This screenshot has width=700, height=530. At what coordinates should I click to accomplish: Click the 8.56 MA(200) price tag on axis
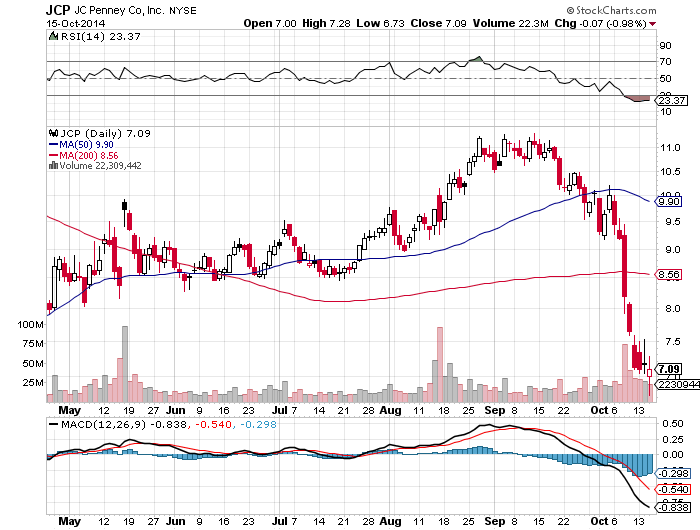tap(668, 274)
